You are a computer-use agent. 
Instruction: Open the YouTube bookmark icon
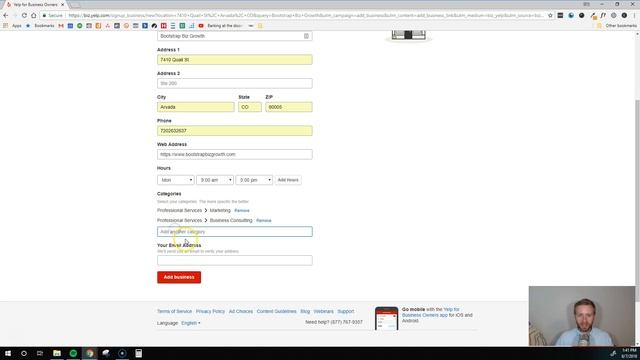tap(201, 26)
